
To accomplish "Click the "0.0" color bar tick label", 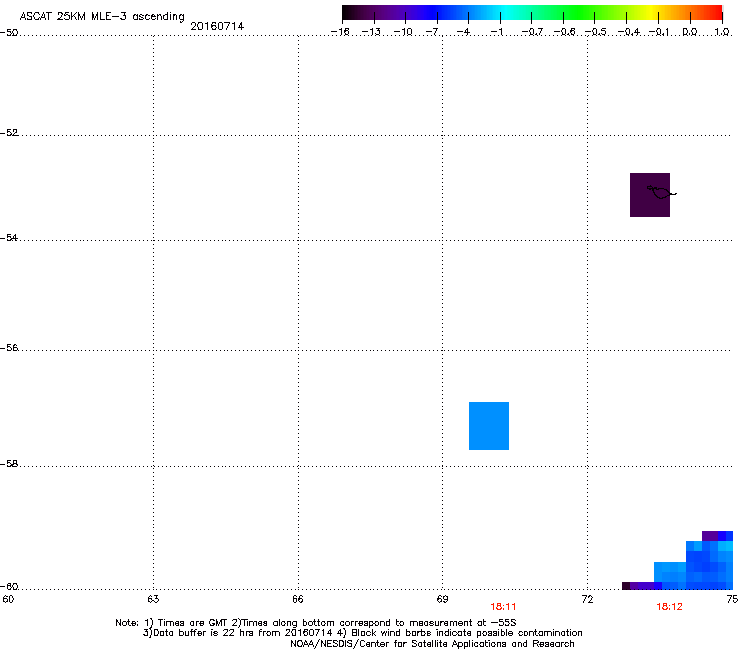I will [690, 32].
